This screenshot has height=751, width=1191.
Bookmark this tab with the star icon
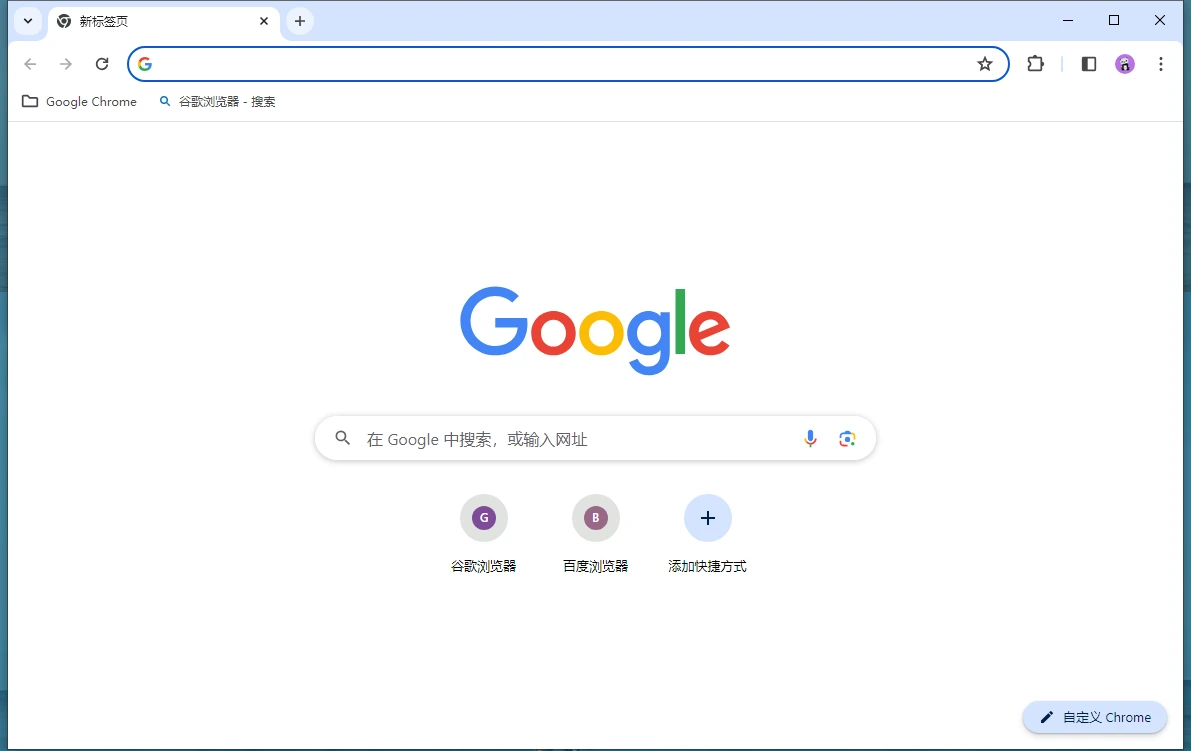click(x=984, y=64)
